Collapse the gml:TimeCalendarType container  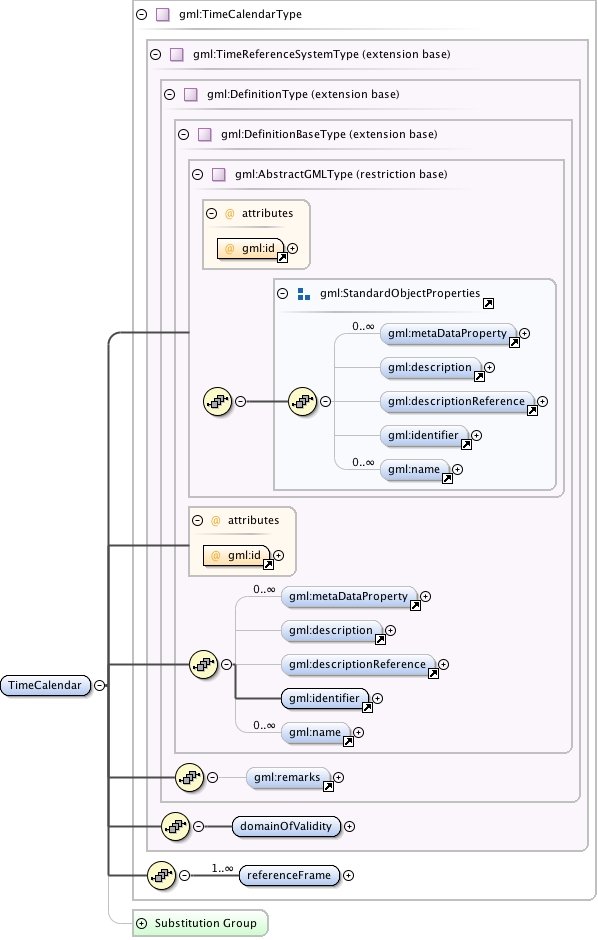click(x=141, y=14)
